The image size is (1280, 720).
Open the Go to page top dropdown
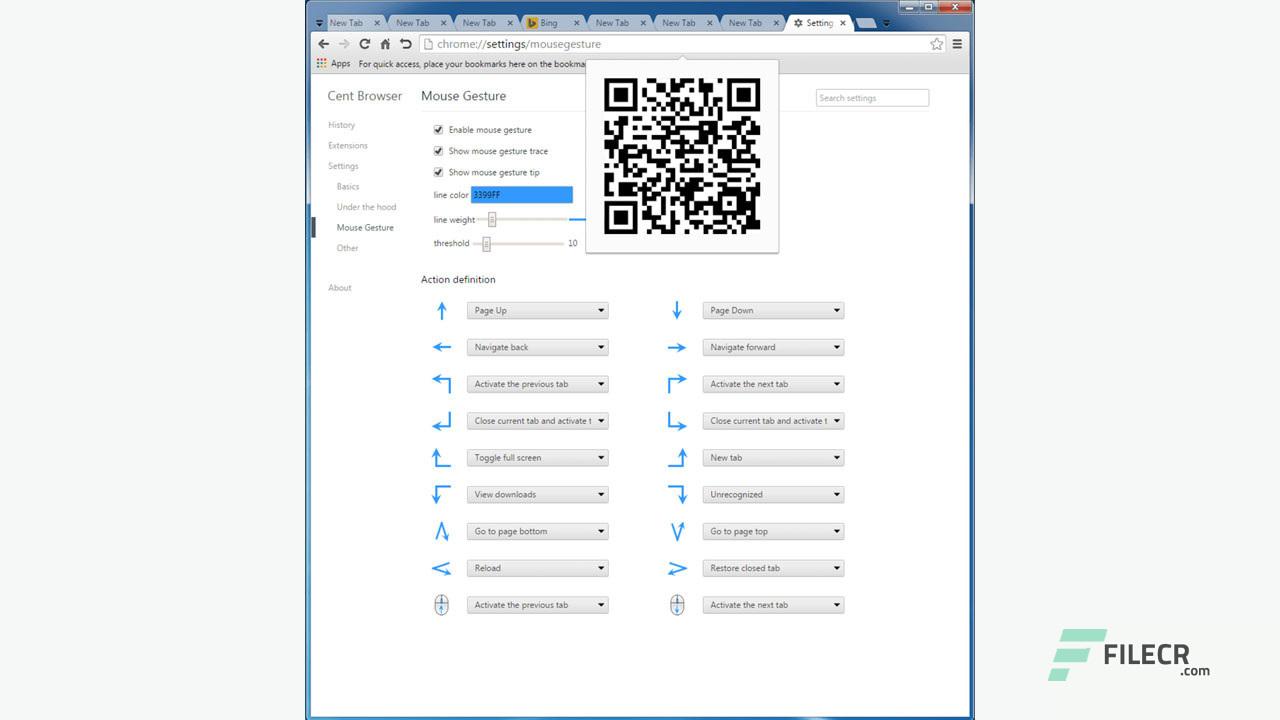[773, 531]
